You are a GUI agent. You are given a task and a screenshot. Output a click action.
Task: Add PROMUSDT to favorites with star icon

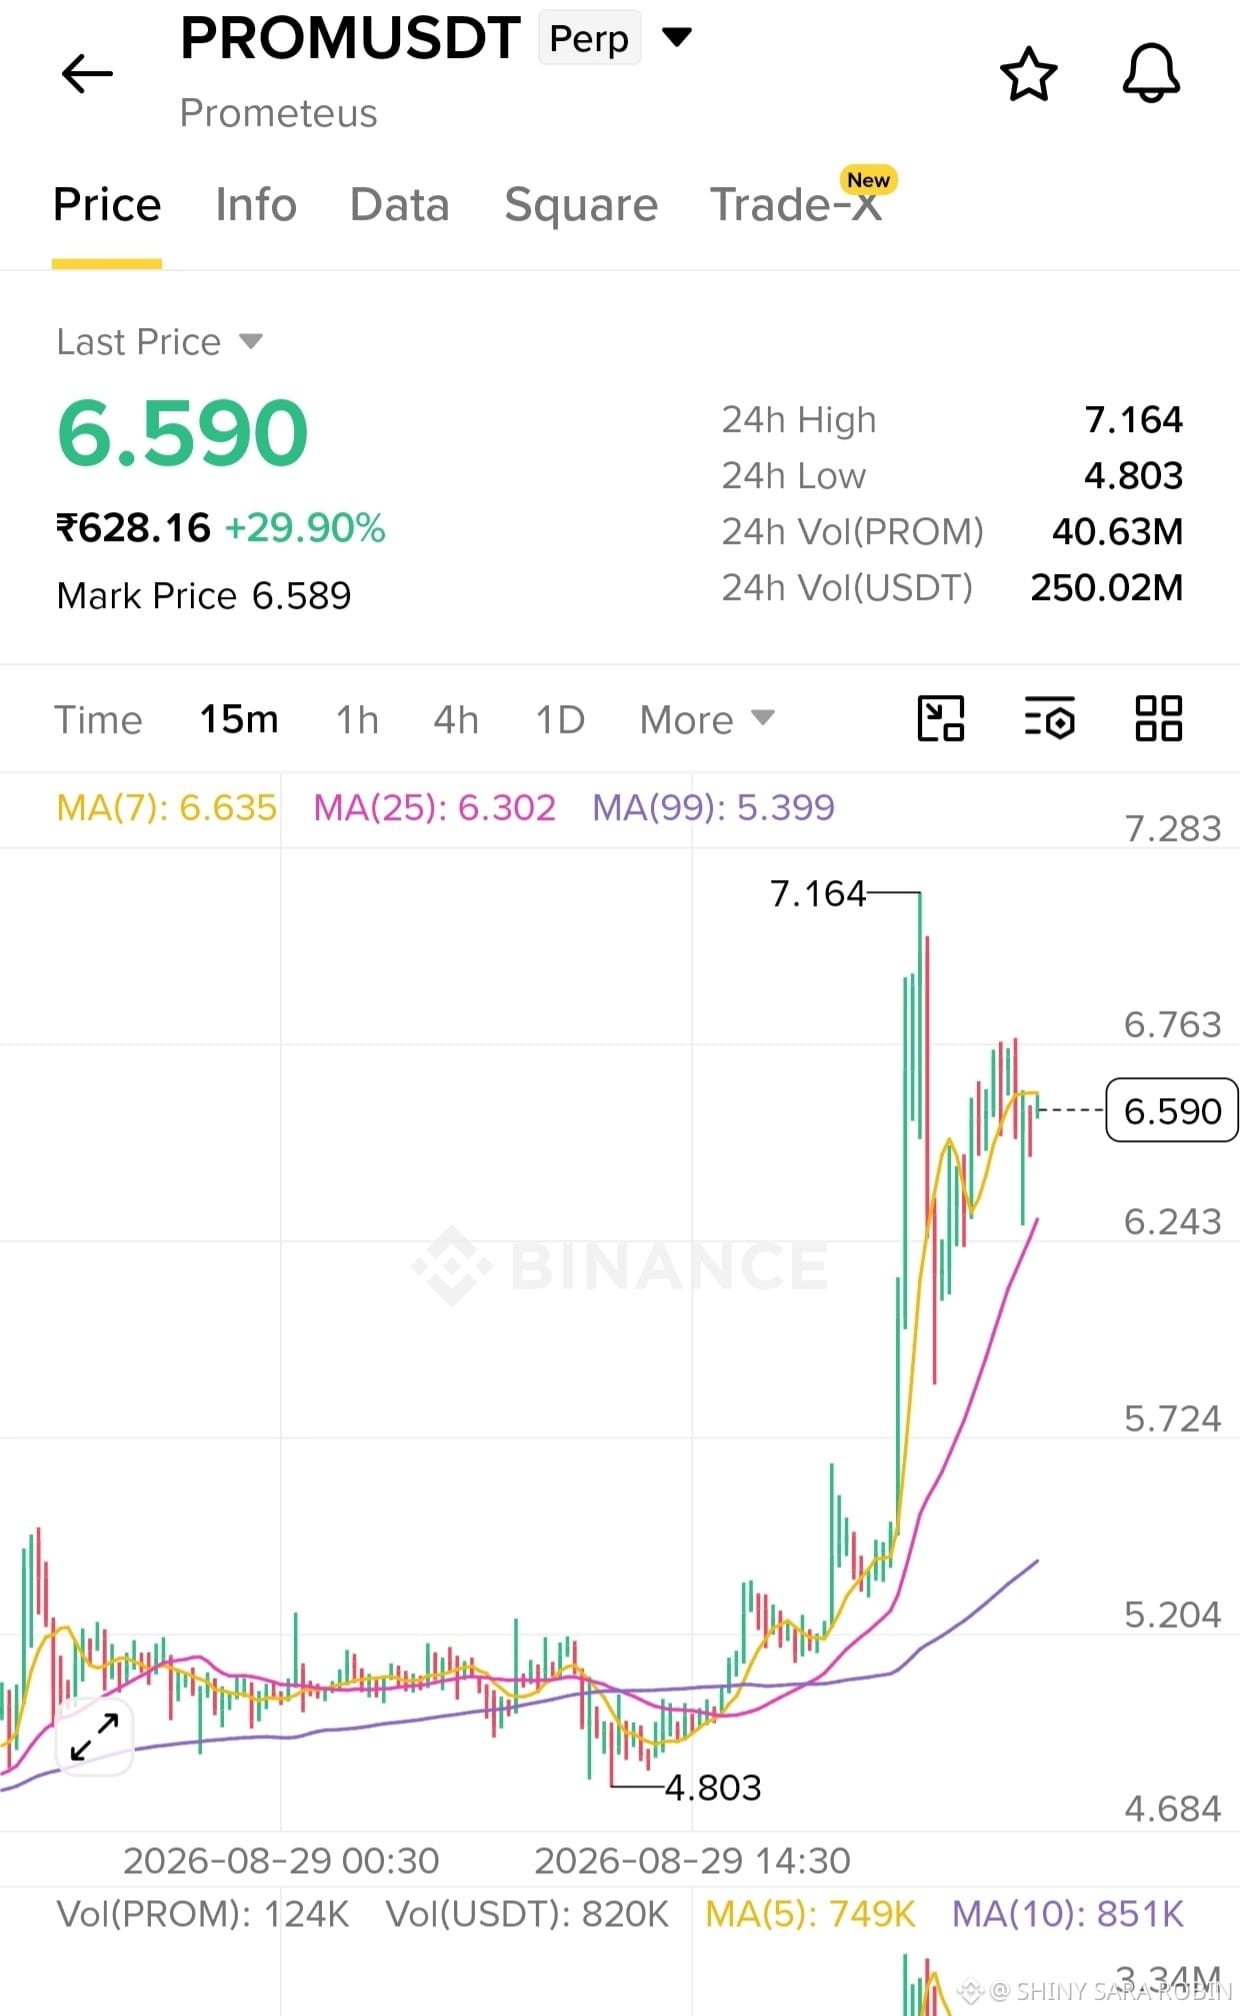1028,74
